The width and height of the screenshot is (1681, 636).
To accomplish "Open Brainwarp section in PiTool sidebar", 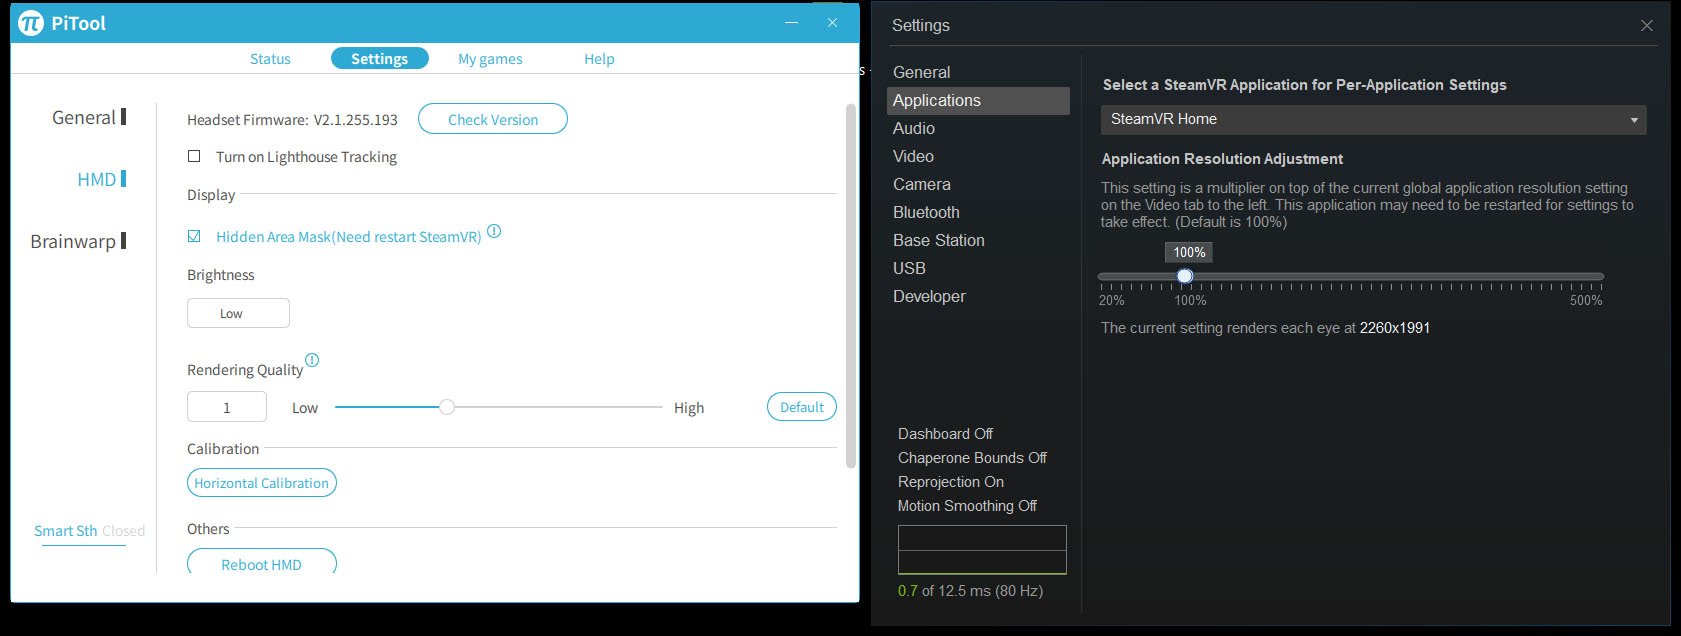I will click(x=78, y=241).
